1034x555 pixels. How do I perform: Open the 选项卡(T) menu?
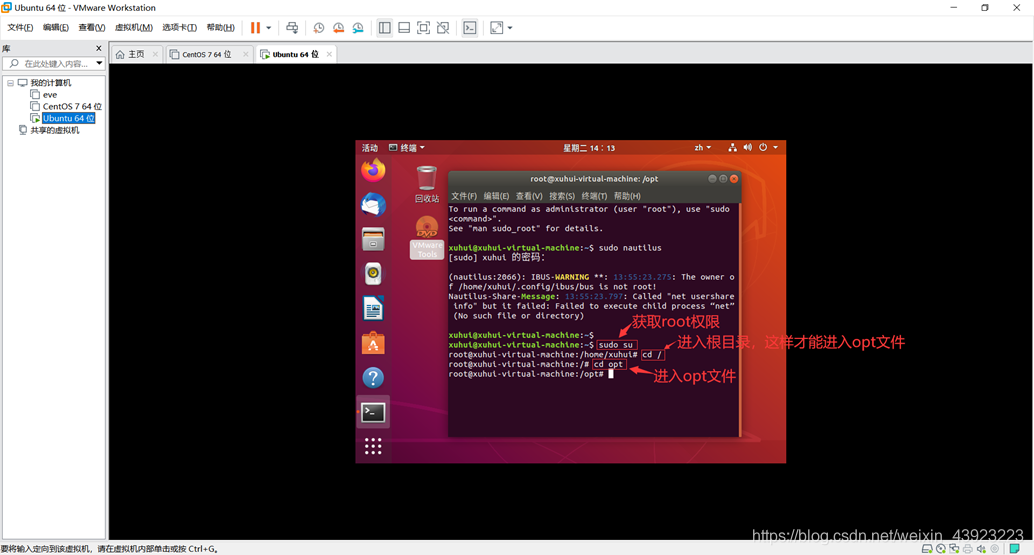click(179, 28)
